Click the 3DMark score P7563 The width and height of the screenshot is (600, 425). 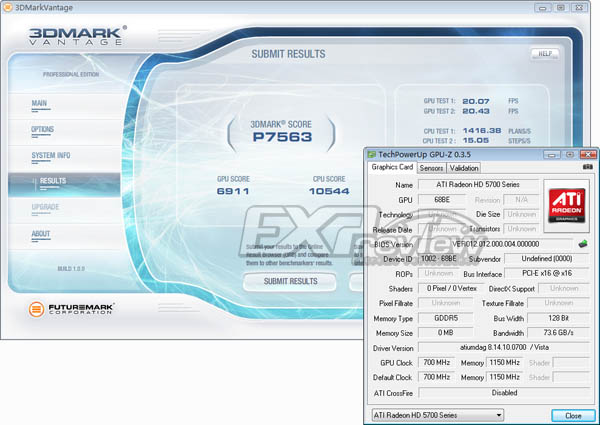click(282, 137)
